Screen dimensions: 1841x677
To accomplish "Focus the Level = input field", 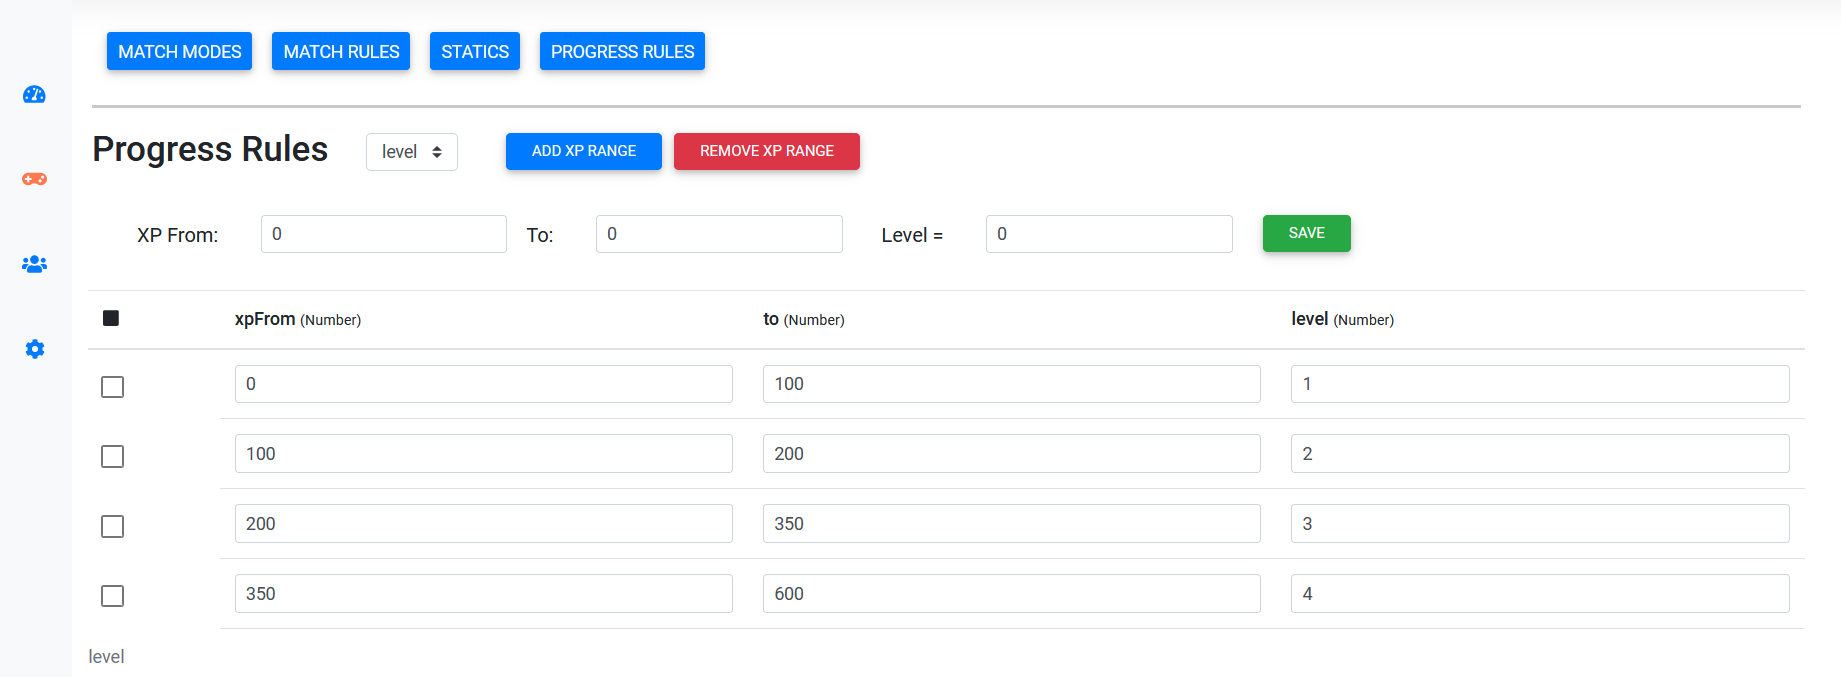I will pyautogui.click(x=1109, y=234).
